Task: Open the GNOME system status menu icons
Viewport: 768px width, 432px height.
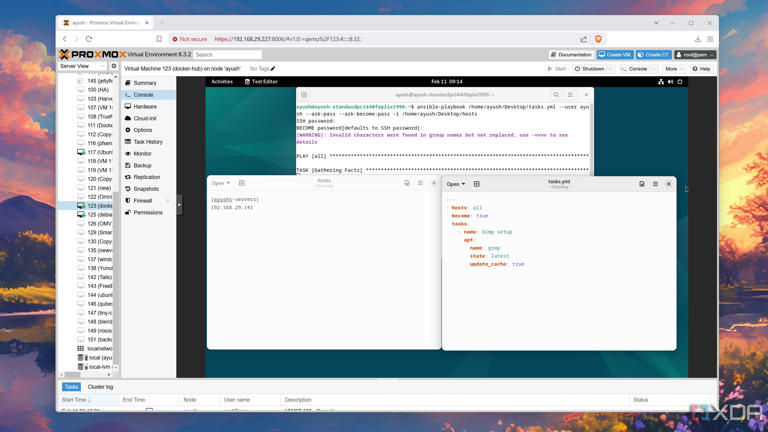Action: pos(670,82)
